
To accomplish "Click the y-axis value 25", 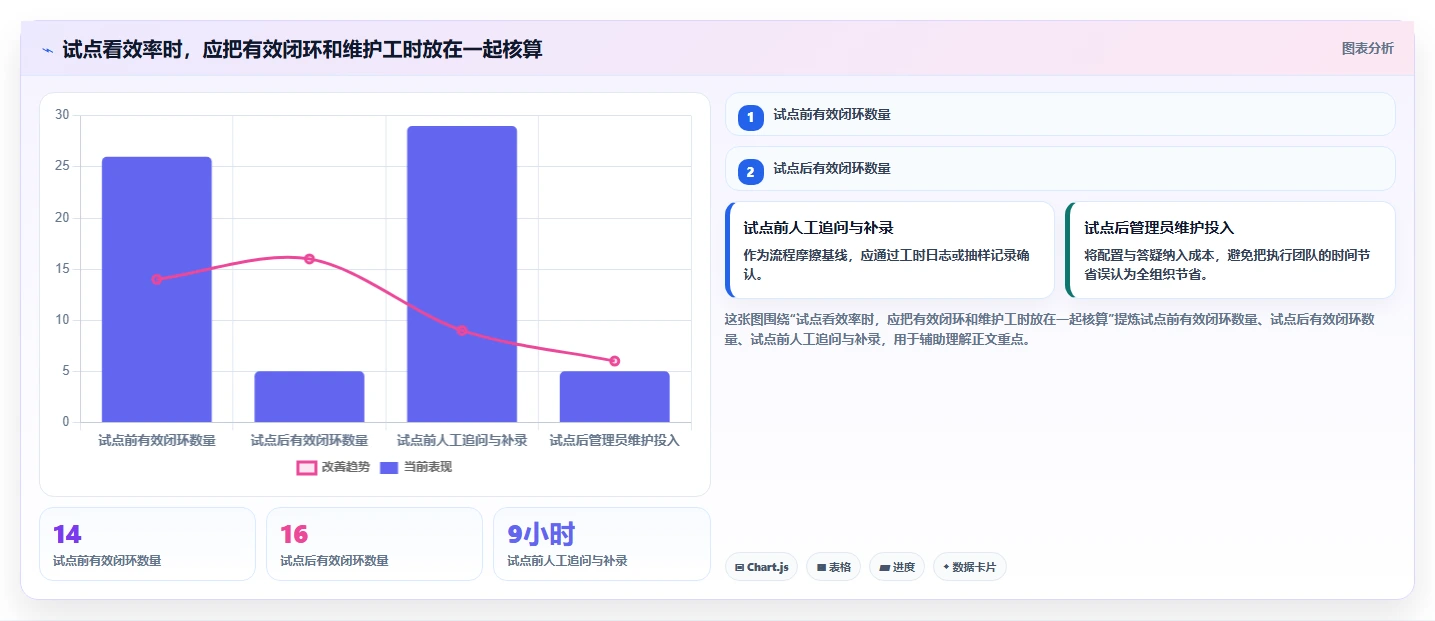I will click(62, 166).
